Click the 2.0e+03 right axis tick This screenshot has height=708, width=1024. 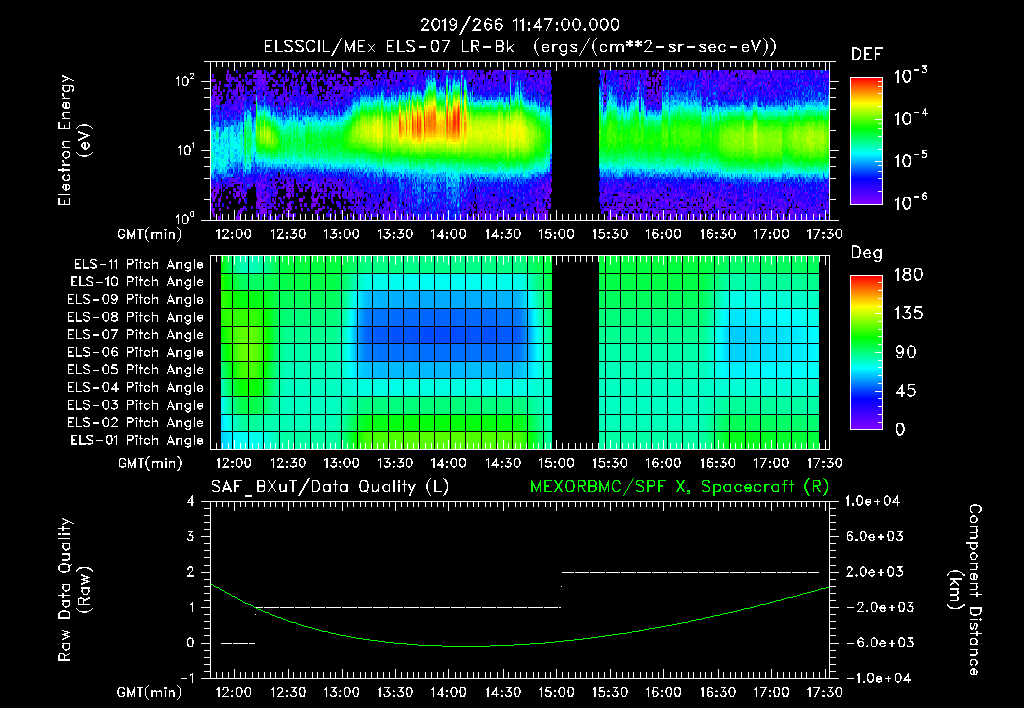click(874, 571)
